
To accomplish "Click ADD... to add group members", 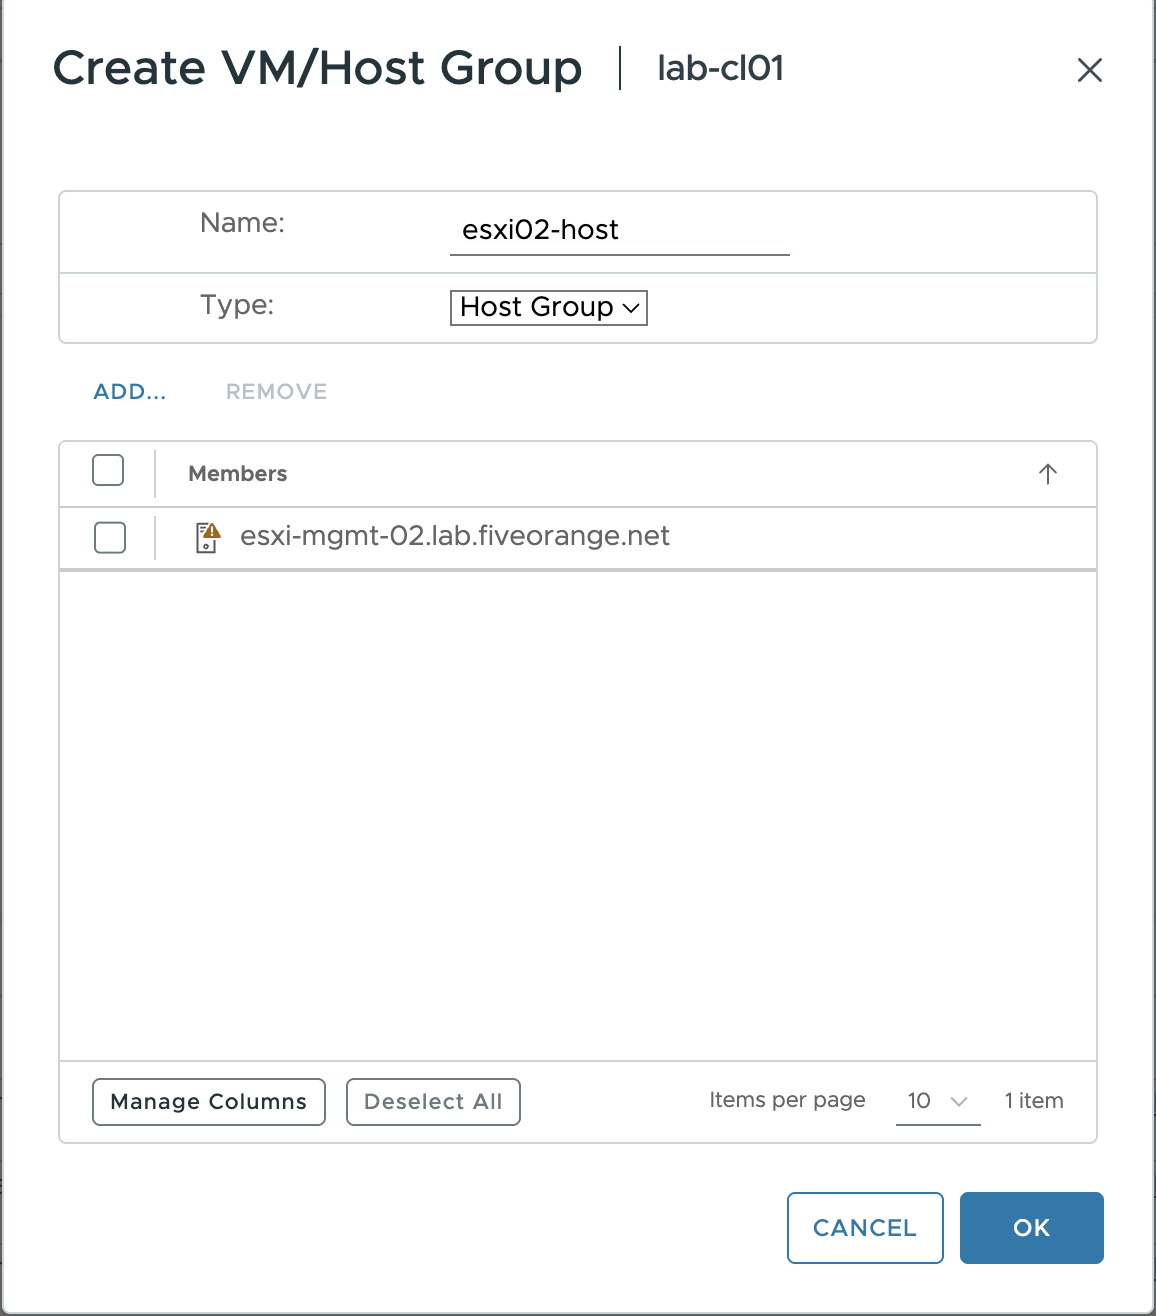I will tap(130, 392).
